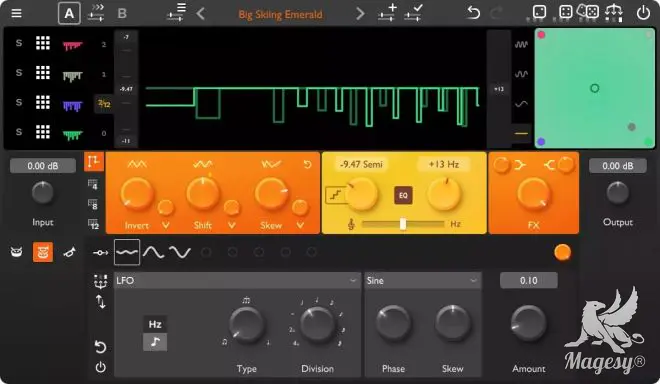Edit the input 0.00 dB field
This screenshot has width=660, height=384.
[x=43, y=166]
